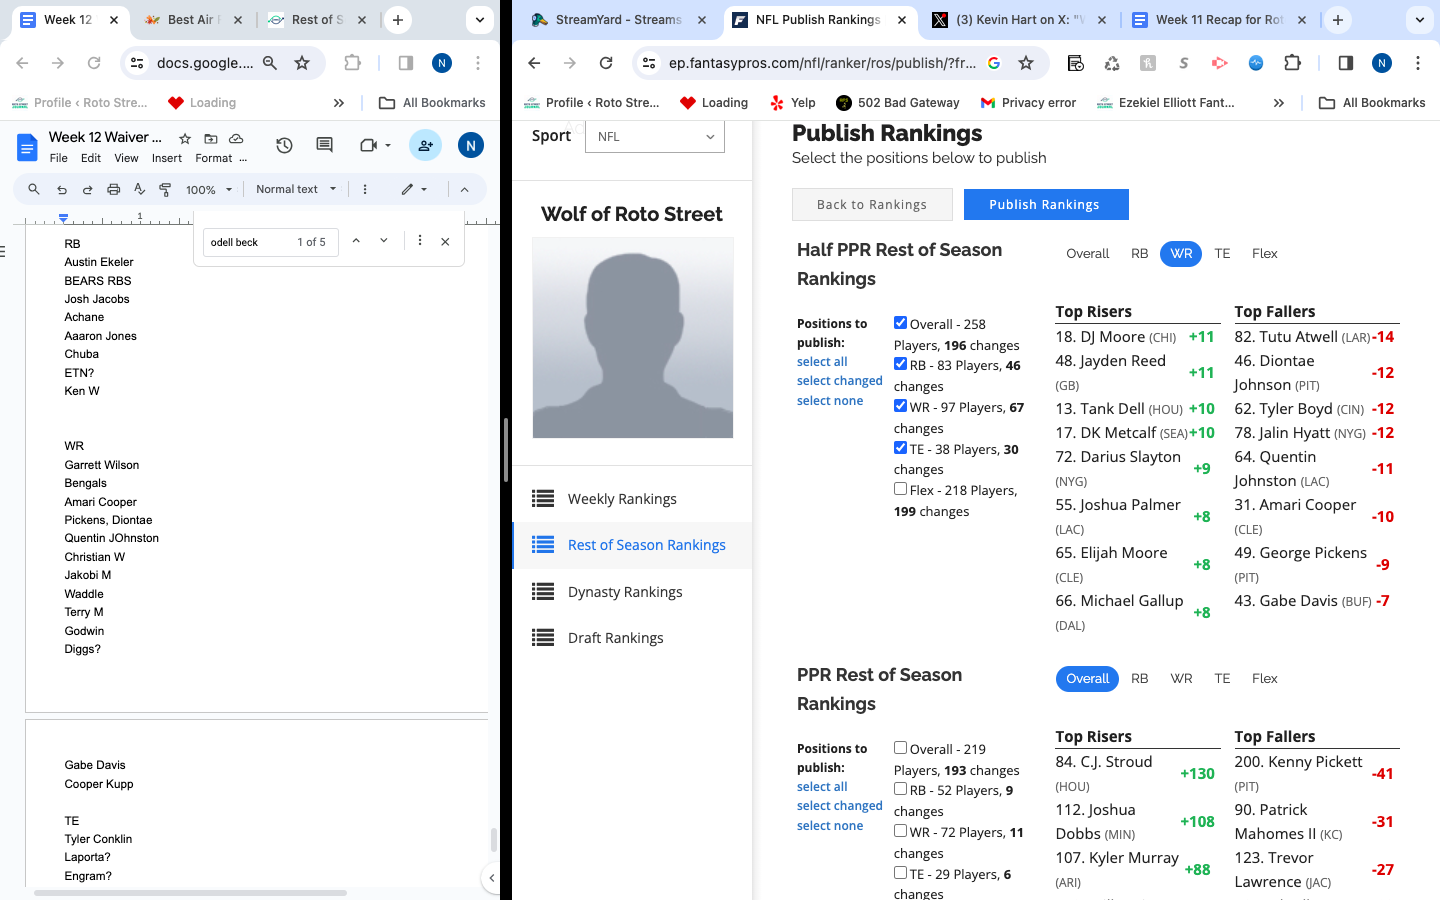
Task: Enable PPR WR 72 Players checkbox
Action: click(900, 831)
